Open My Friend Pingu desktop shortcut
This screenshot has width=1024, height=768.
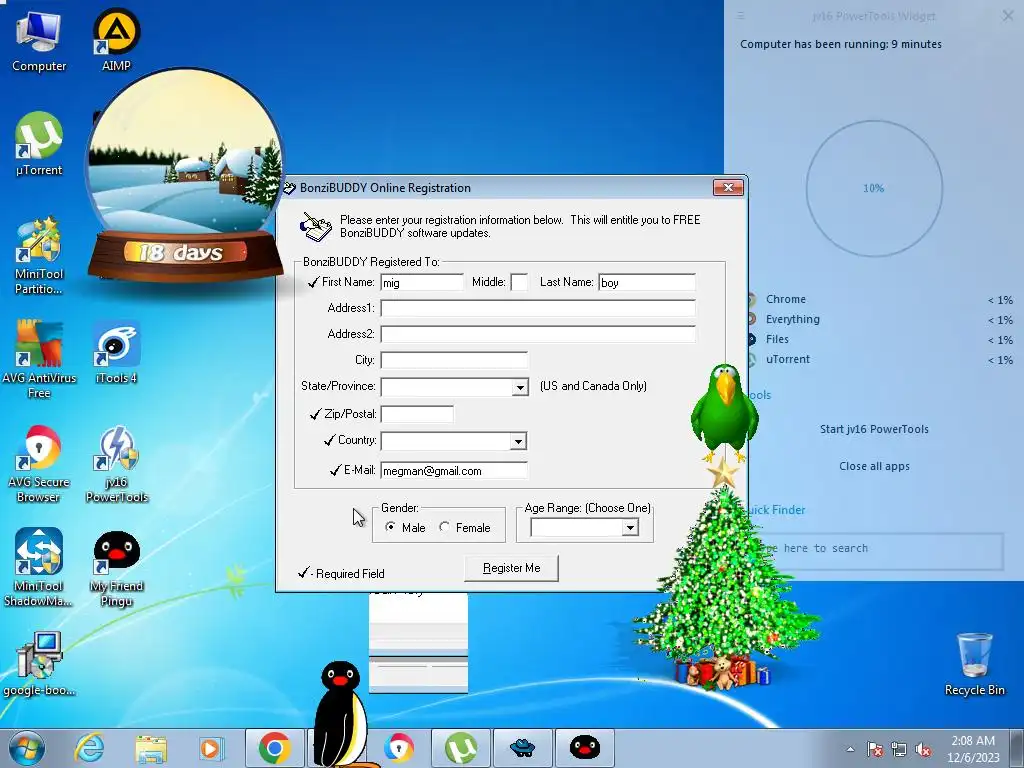(x=116, y=568)
